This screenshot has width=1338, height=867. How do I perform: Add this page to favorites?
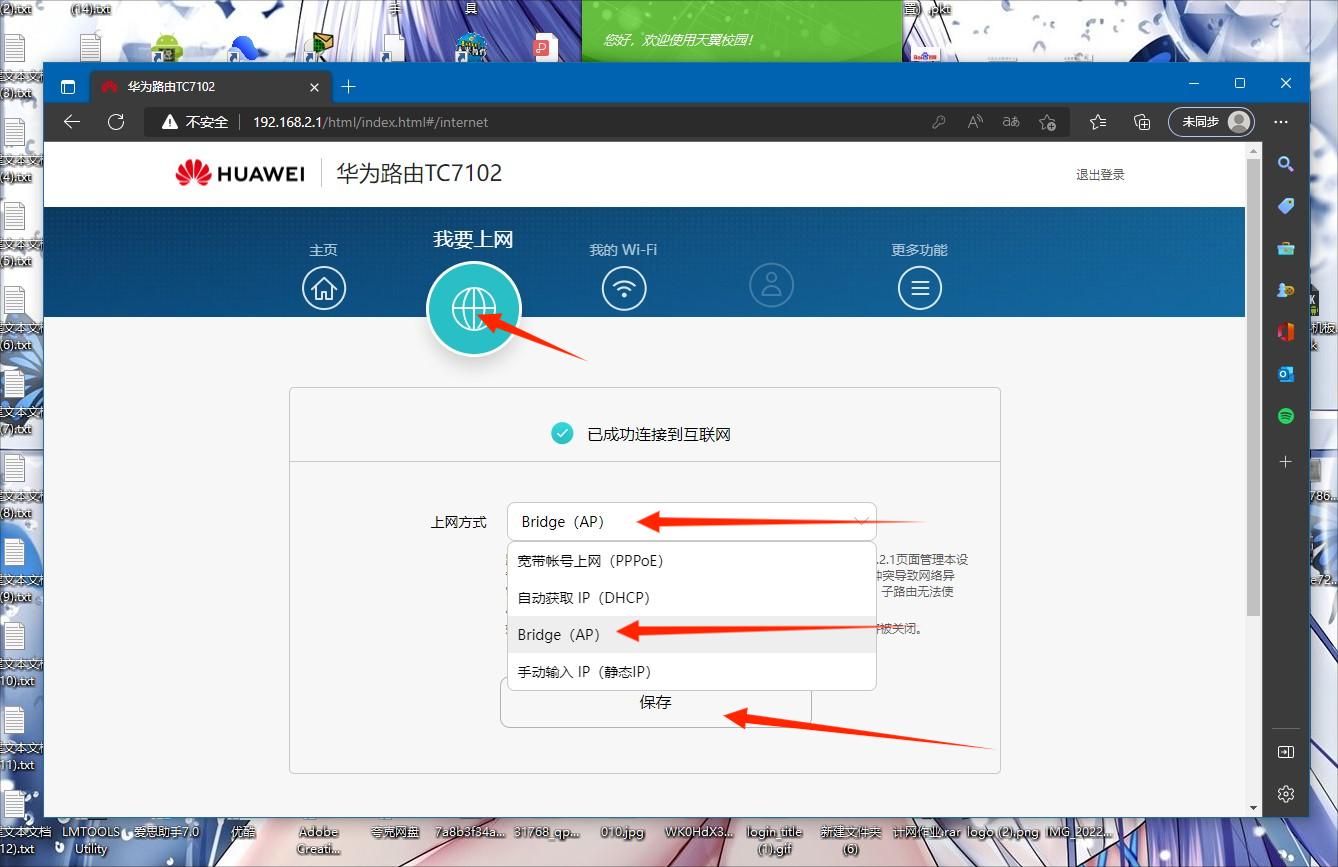(1047, 121)
